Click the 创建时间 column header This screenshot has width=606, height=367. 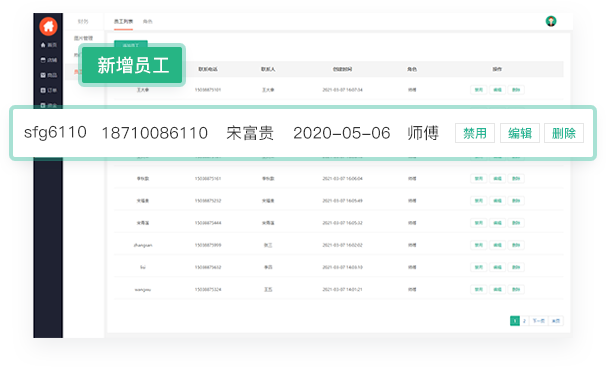point(342,69)
